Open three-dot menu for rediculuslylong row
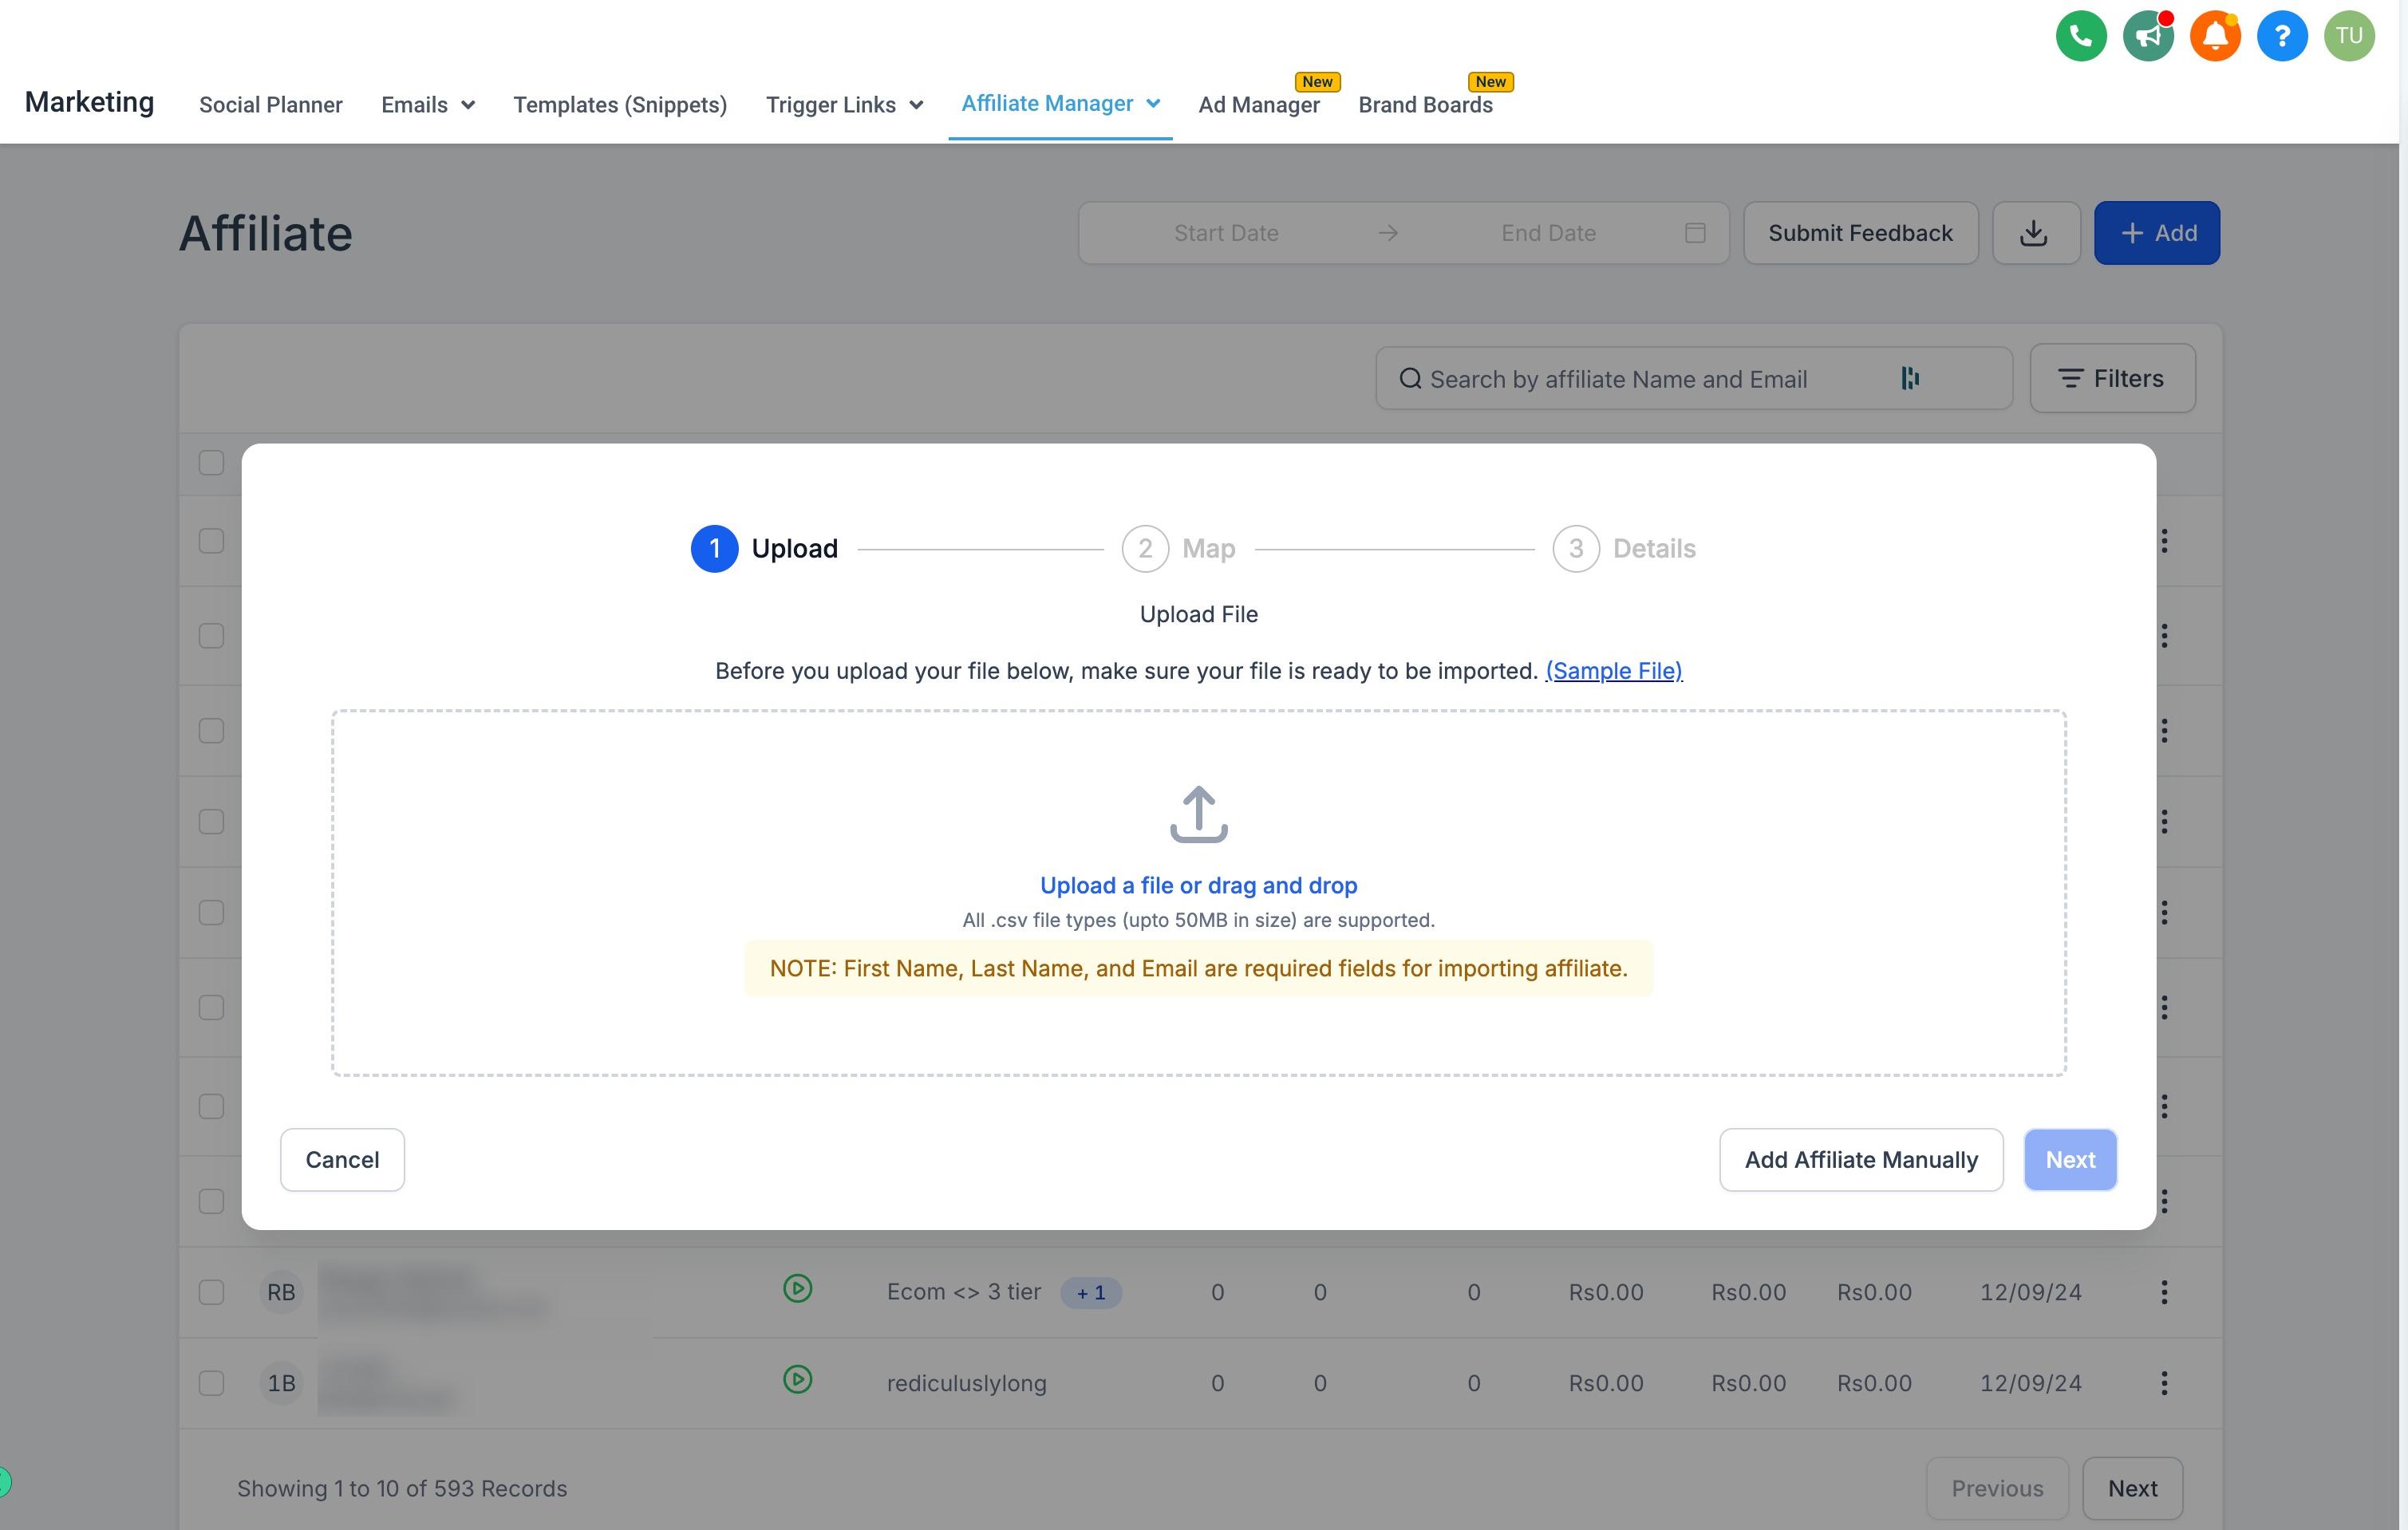This screenshot has height=1530, width=2408. pyautogui.click(x=2164, y=1383)
